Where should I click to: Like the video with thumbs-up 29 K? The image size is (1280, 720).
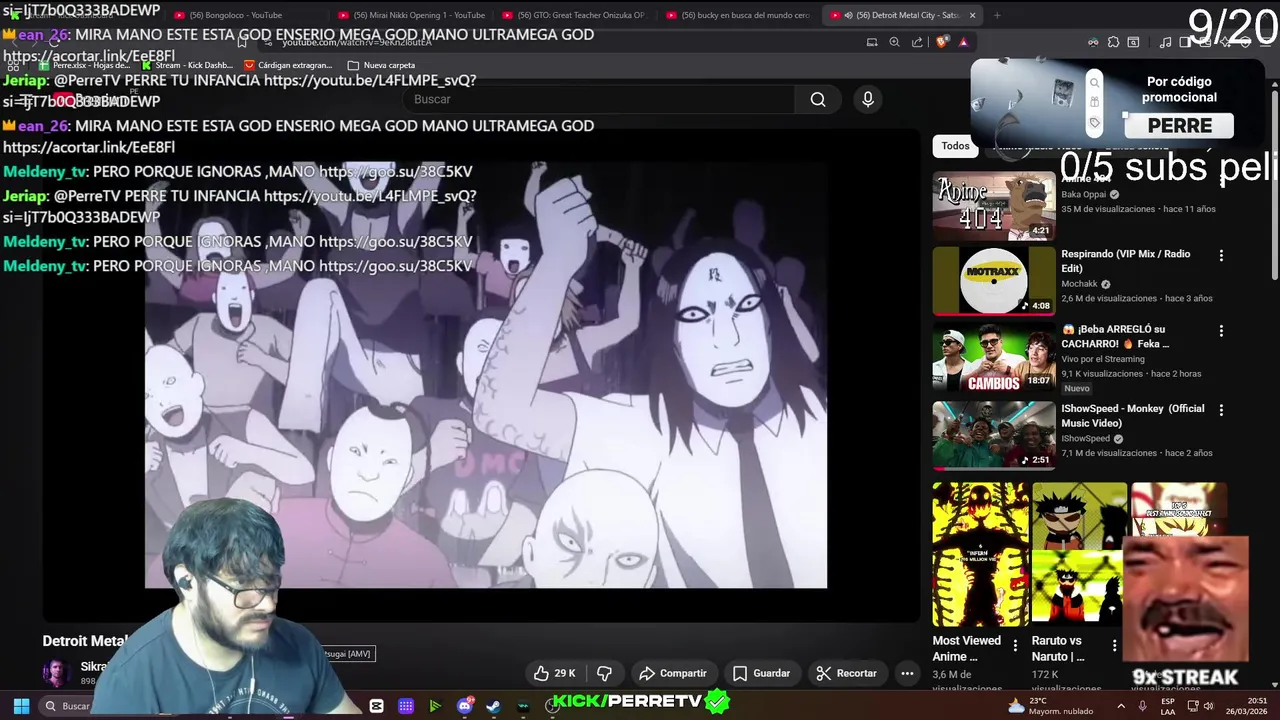(554, 673)
